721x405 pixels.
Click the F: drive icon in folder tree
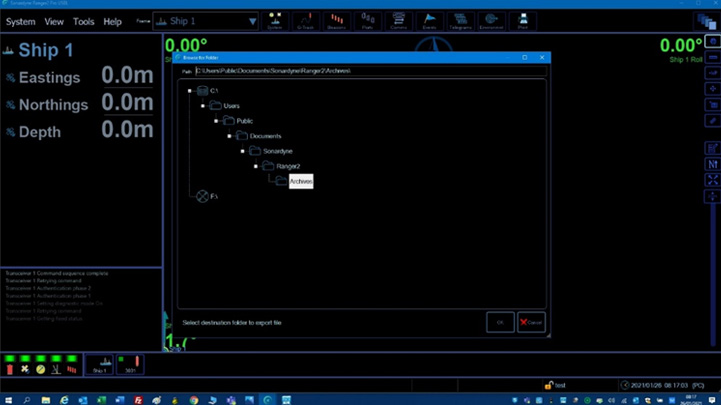(202, 196)
